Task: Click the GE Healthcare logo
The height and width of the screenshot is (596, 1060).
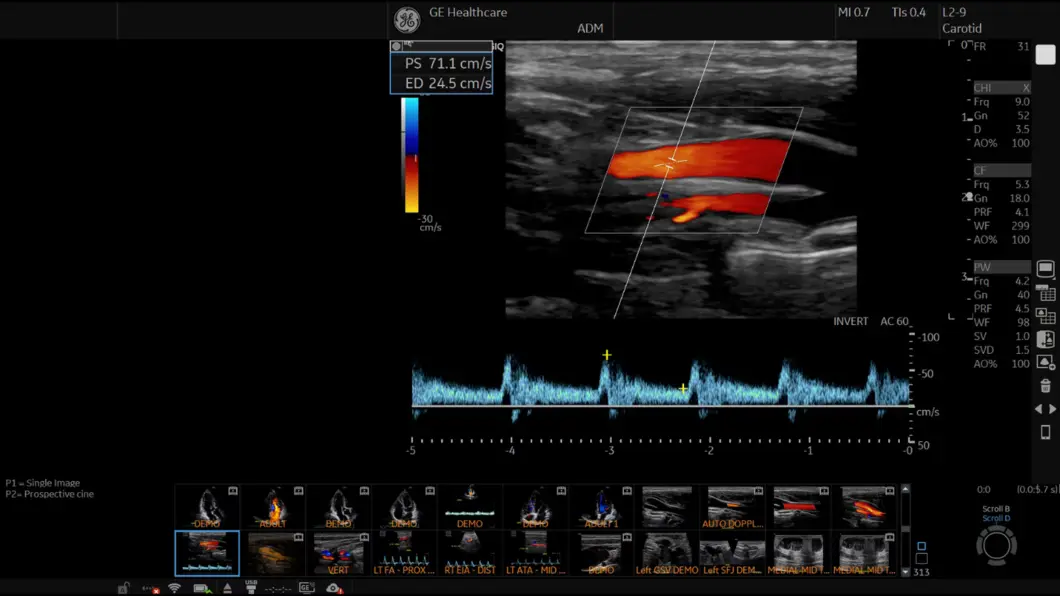Action: click(406, 20)
